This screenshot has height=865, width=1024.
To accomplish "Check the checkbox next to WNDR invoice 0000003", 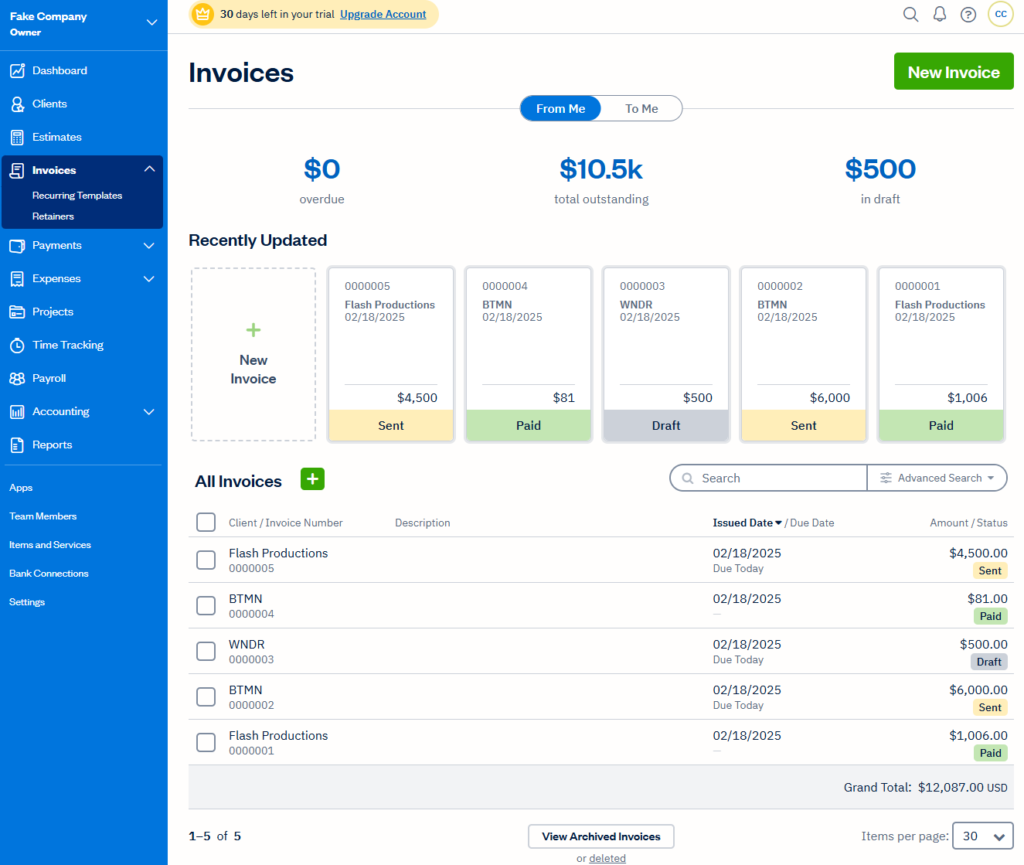I will pos(205,651).
